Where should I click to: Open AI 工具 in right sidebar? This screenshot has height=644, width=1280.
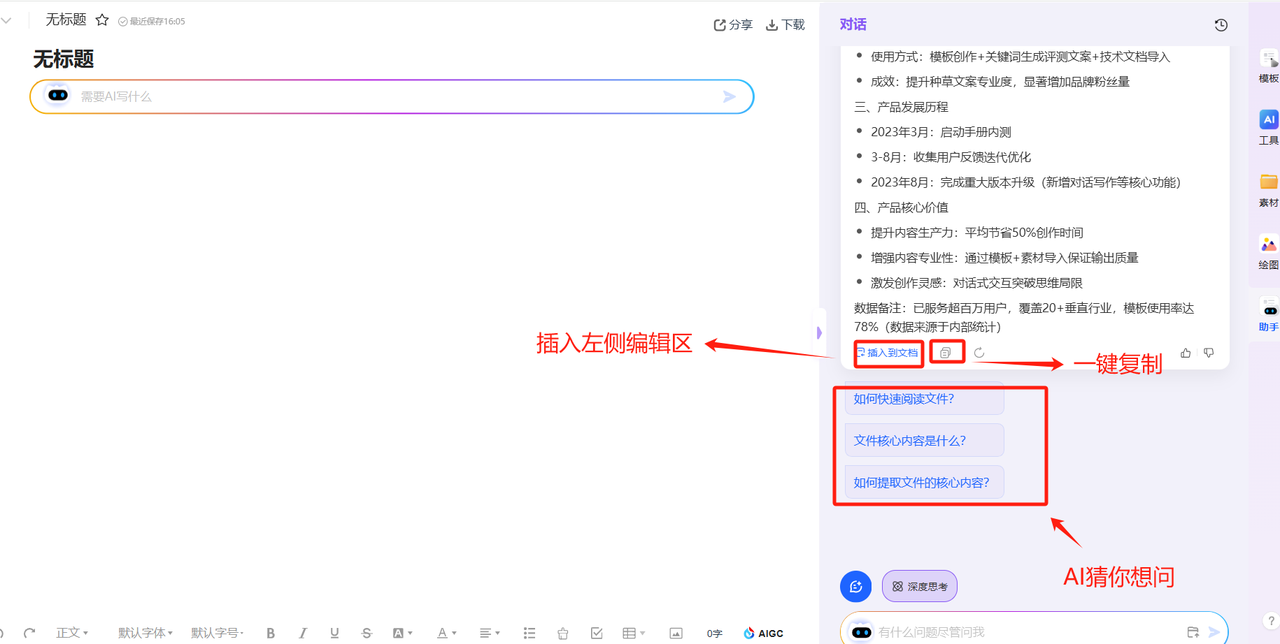[1268, 128]
